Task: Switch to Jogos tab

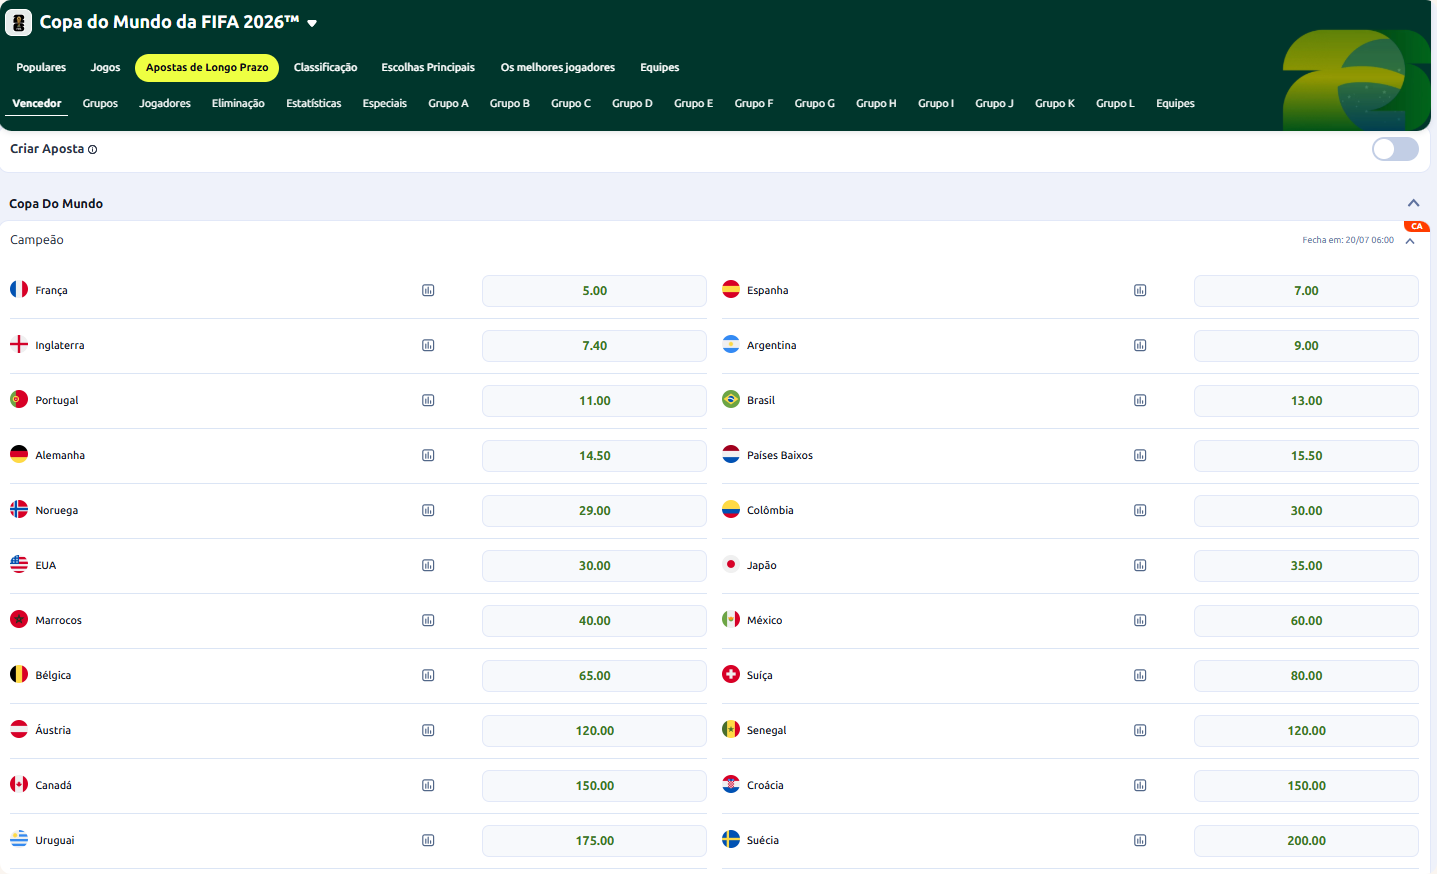Action: click(x=105, y=68)
